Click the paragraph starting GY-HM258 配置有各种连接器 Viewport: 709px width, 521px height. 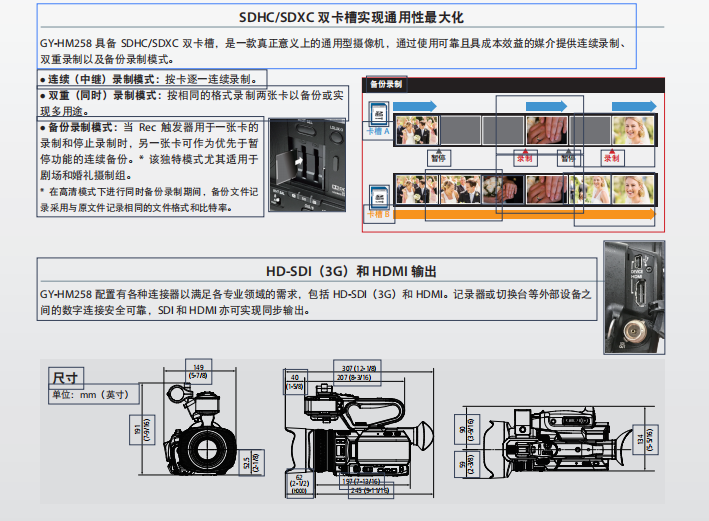point(316,302)
